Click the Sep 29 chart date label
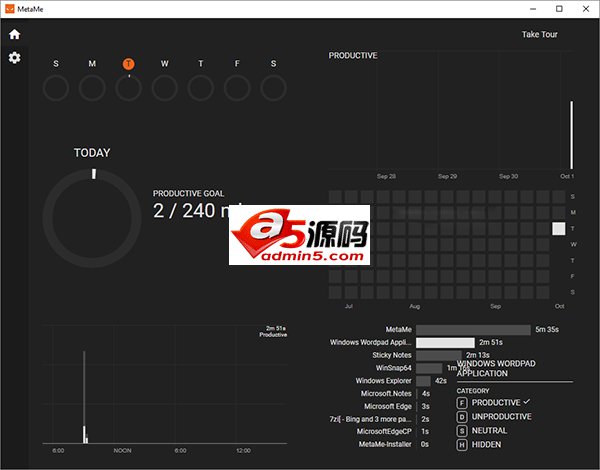This screenshot has width=600, height=470. [x=447, y=176]
